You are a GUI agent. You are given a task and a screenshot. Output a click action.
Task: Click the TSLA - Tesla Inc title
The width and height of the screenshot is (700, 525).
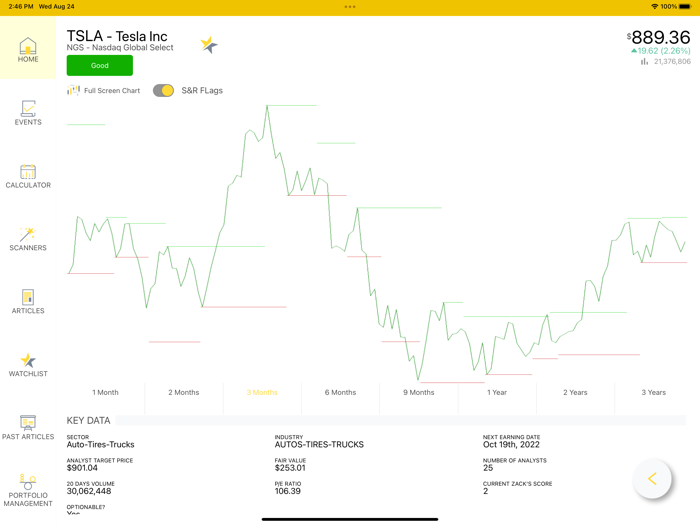117,36
